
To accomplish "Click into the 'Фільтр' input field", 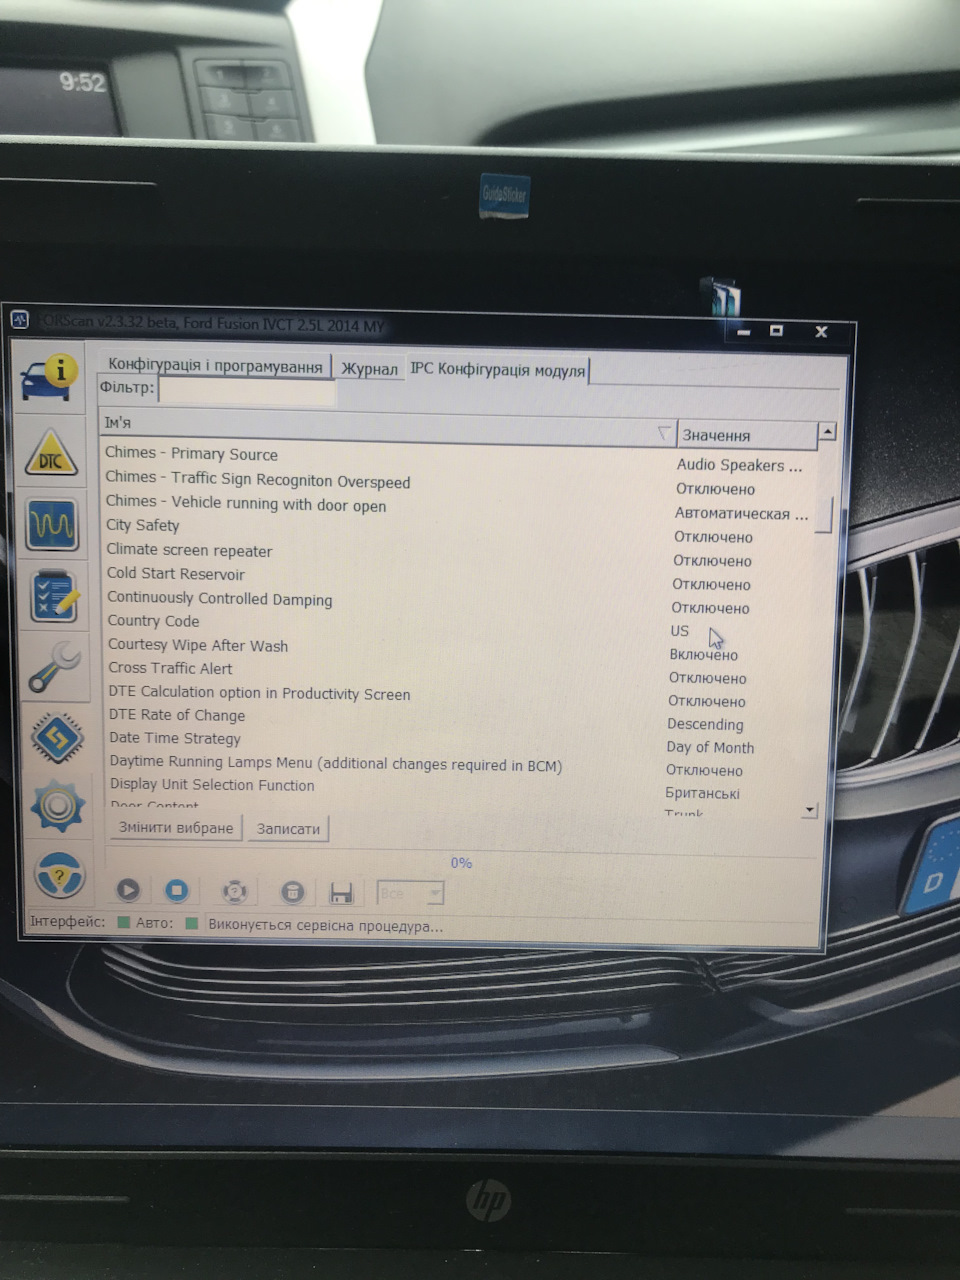I will [x=247, y=391].
